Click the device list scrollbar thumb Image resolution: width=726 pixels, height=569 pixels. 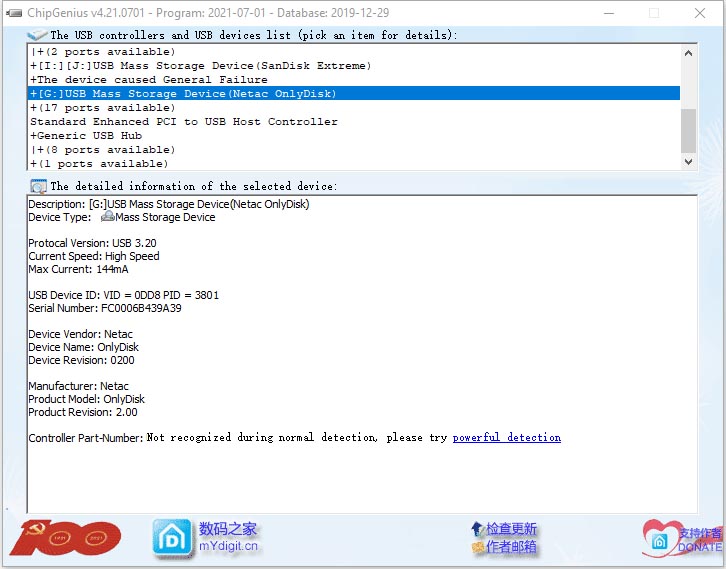tap(688, 131)
